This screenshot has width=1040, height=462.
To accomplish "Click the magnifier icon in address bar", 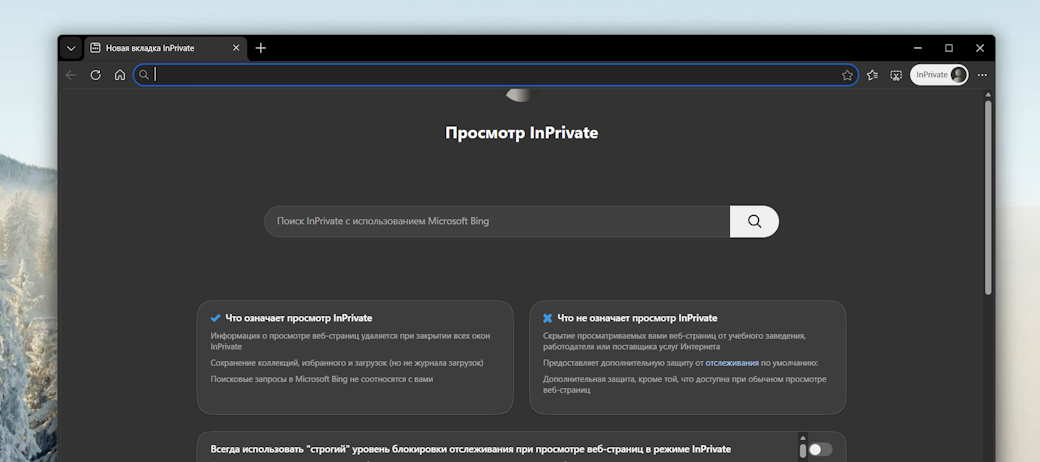I will pos(143,75).
